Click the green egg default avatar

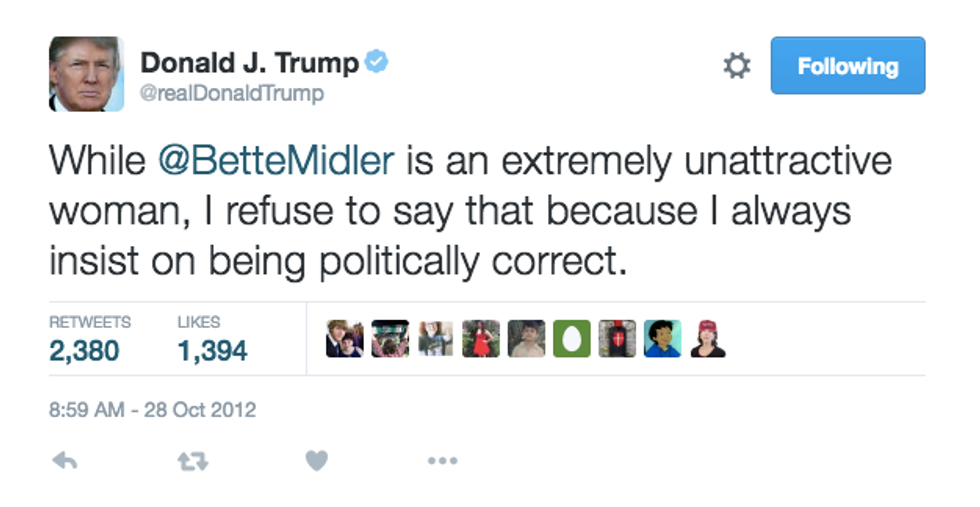point(572,339)
